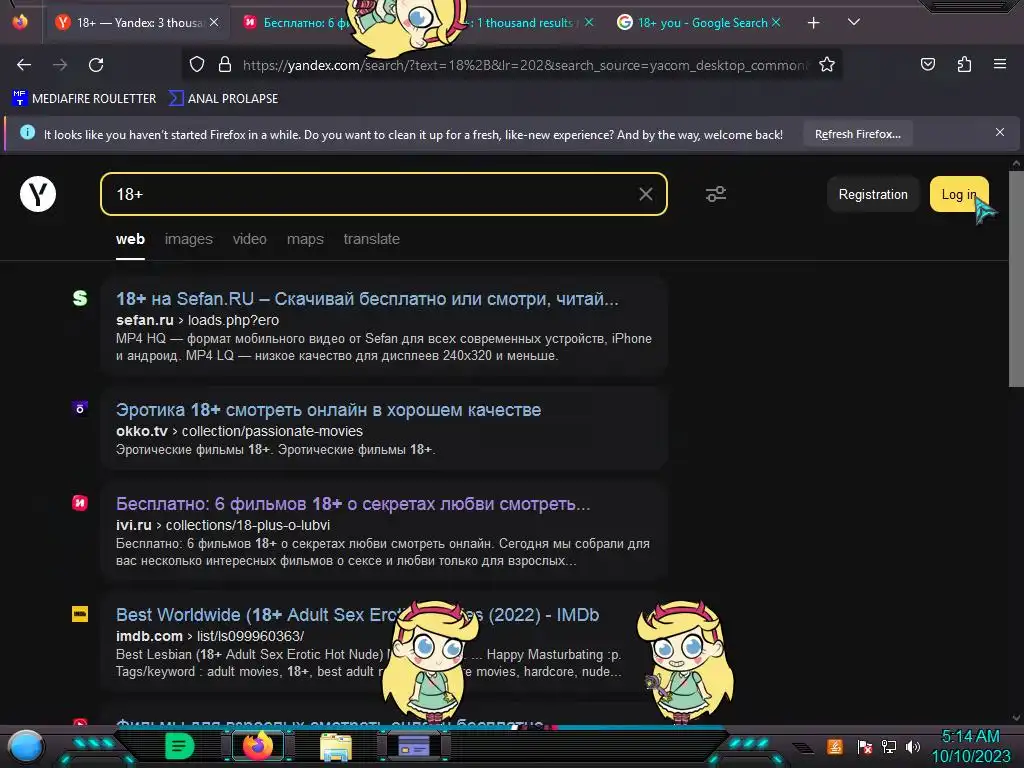This screenshot has width=1024, height=768.
Task: Click the page vertical scrollbar thumb
Action: click(x=1016, y=279)
